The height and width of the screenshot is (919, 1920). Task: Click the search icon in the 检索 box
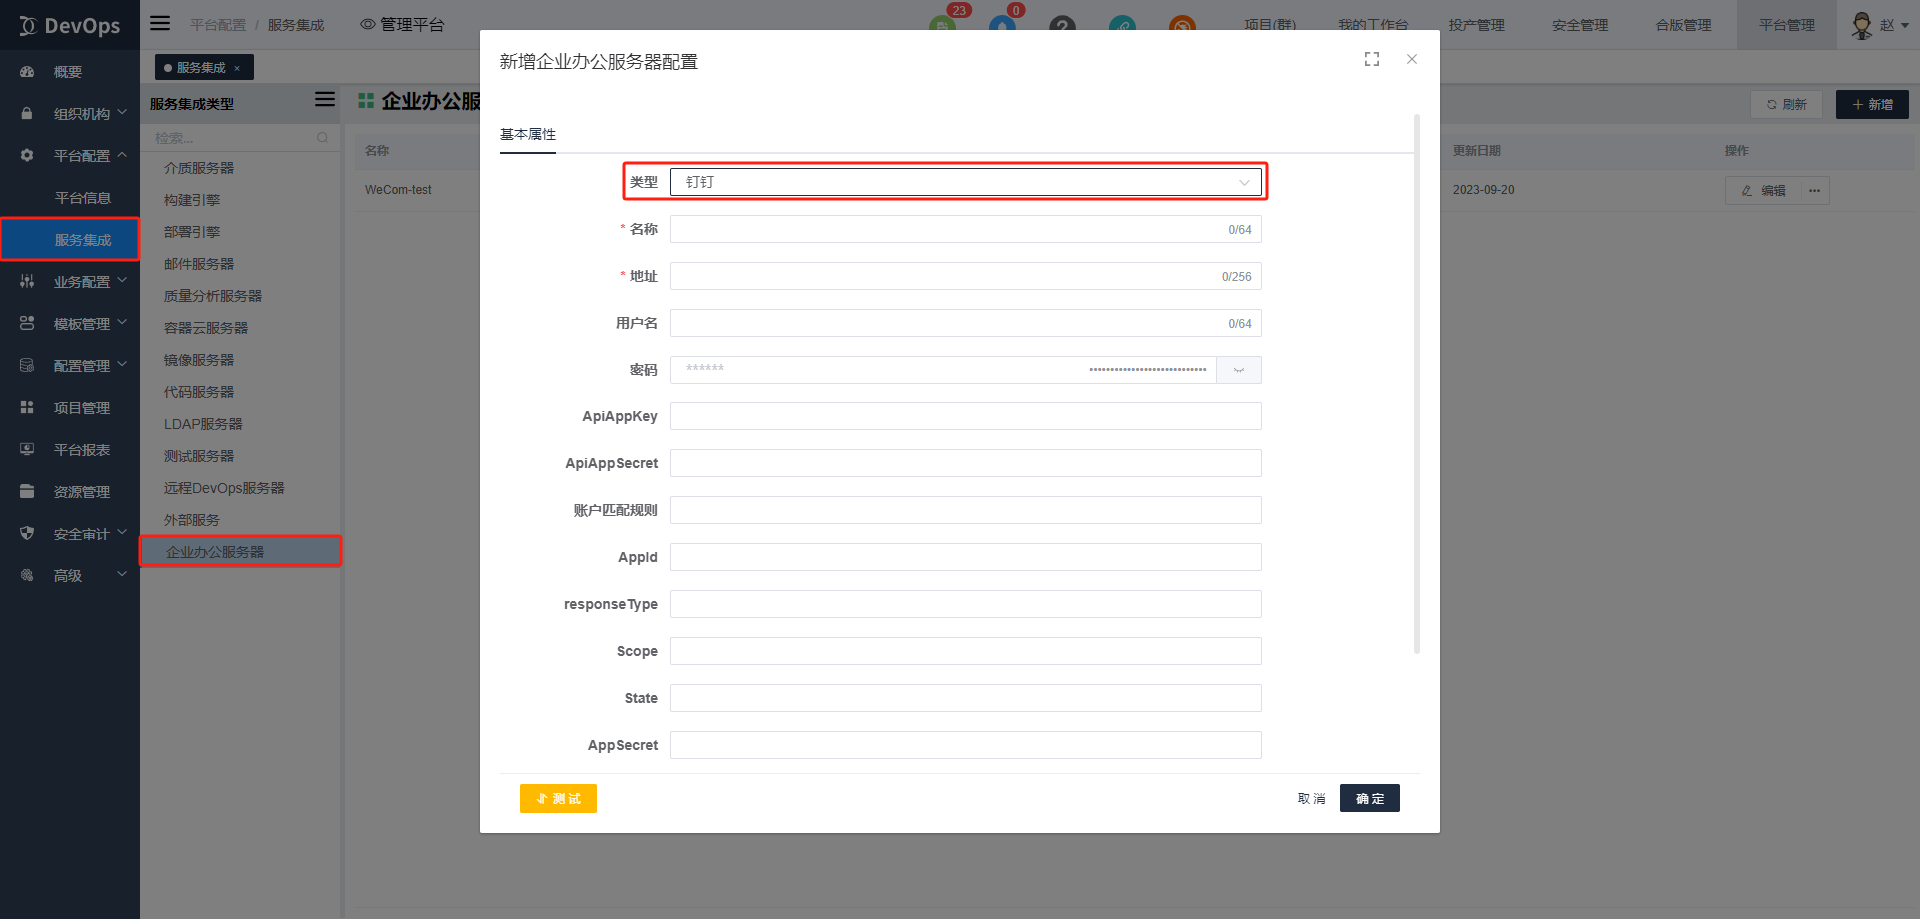point(322,138)
